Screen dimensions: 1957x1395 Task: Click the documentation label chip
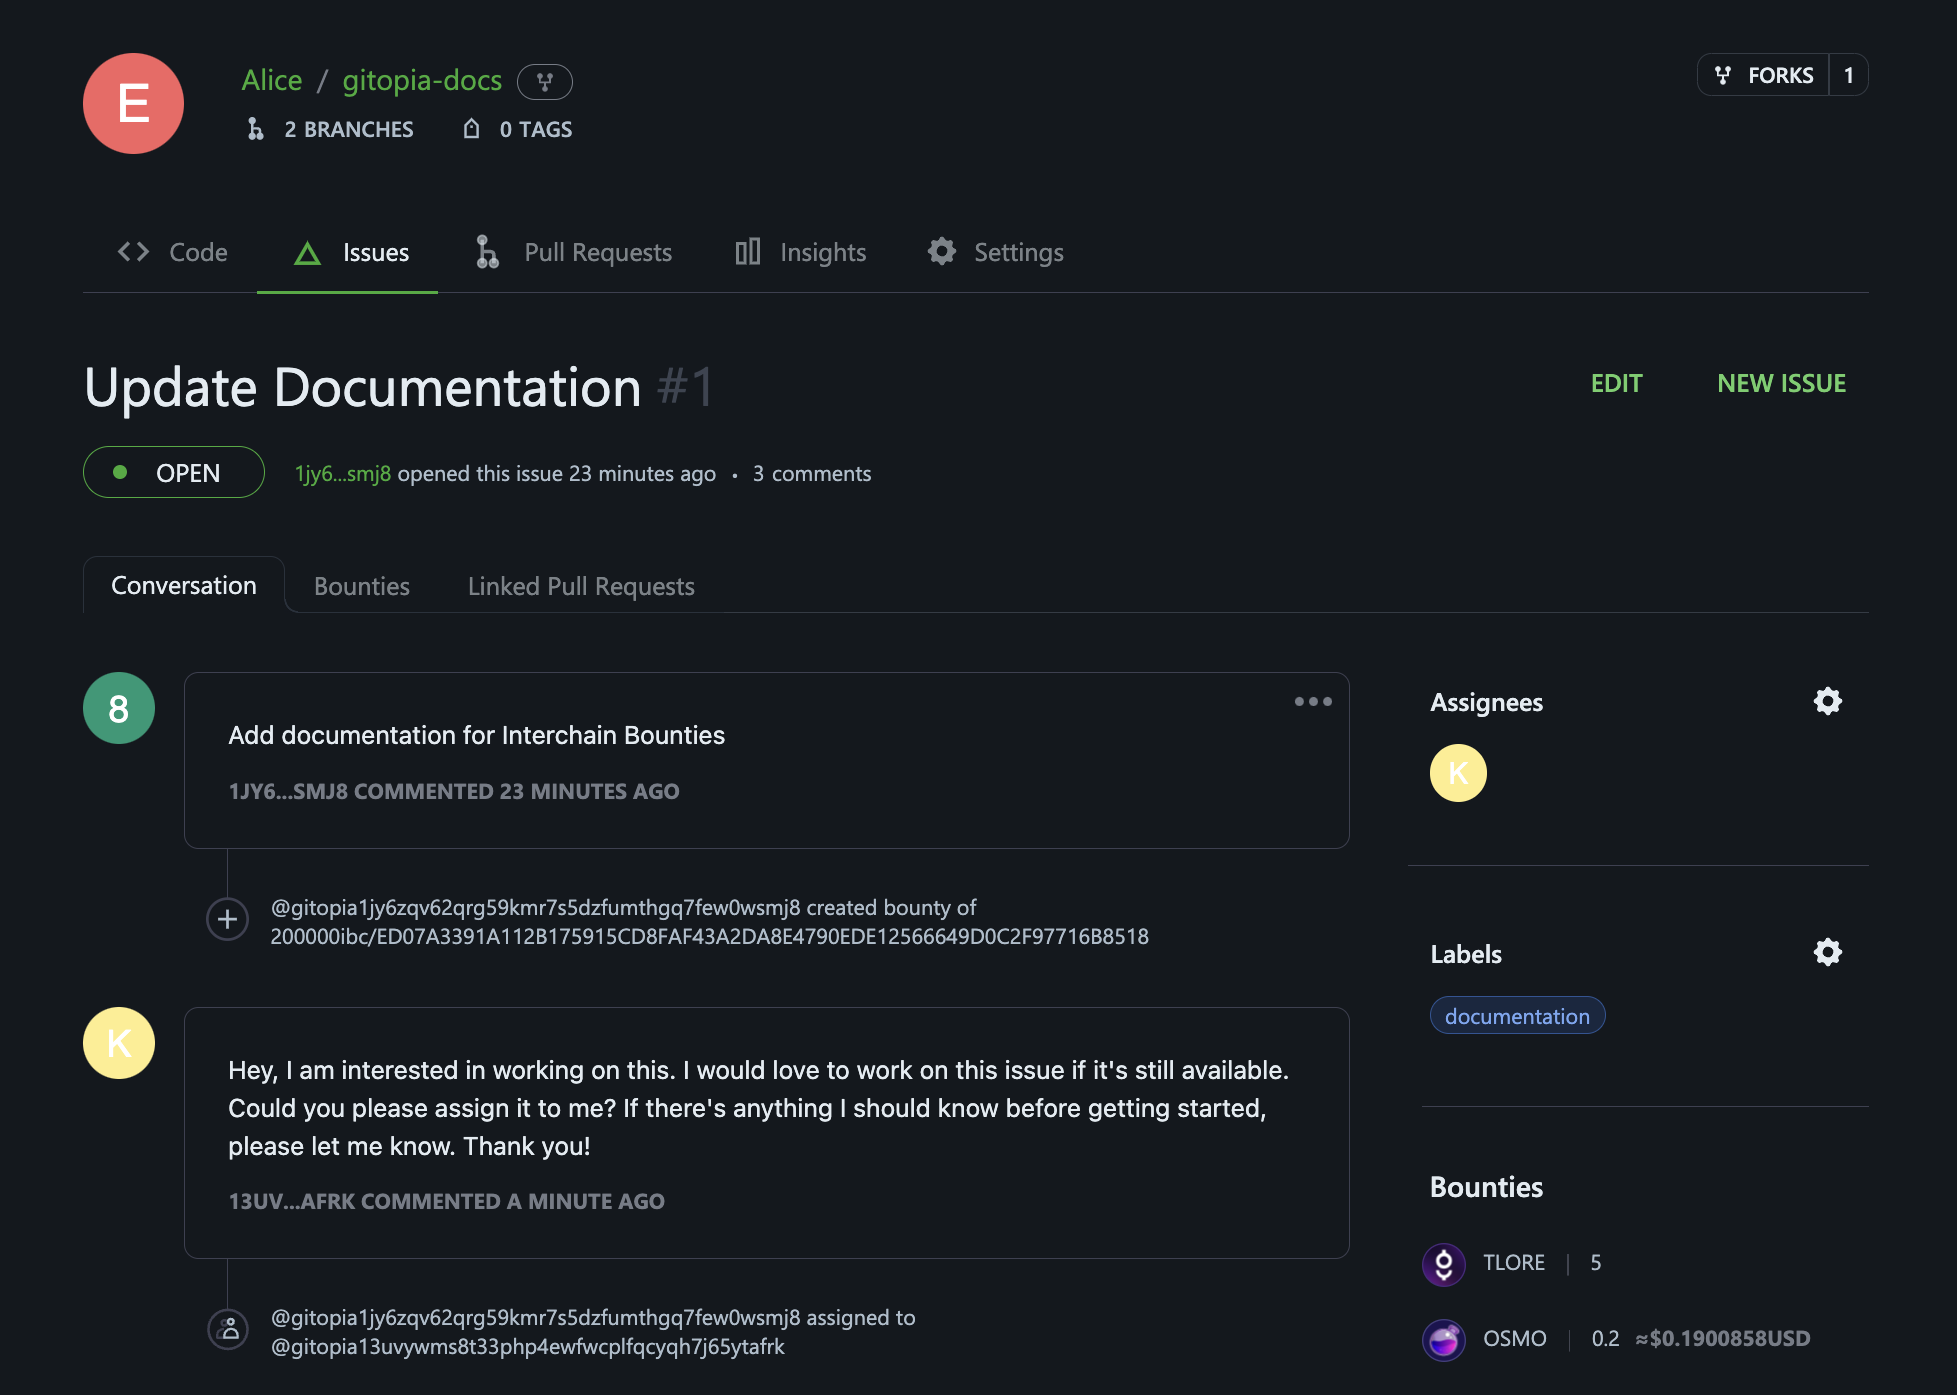pyautogui.click(x=1517, y=1016)
